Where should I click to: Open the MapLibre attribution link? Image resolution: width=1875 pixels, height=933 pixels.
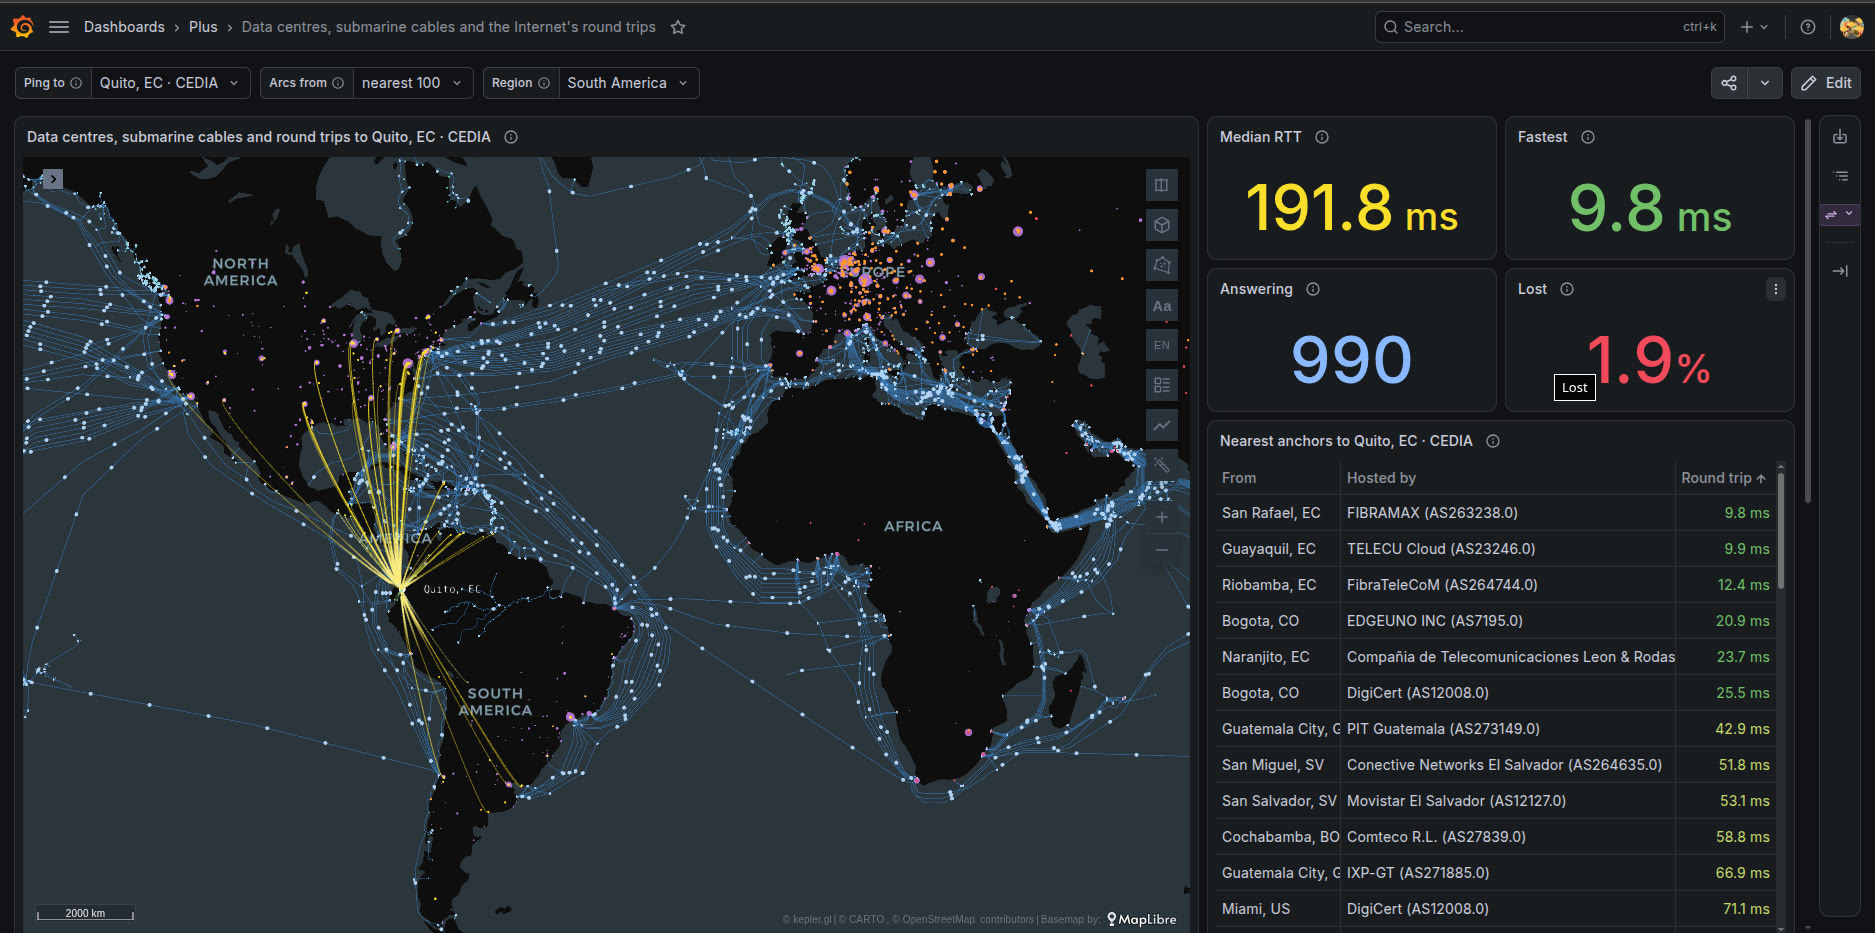coord(1142,919)
